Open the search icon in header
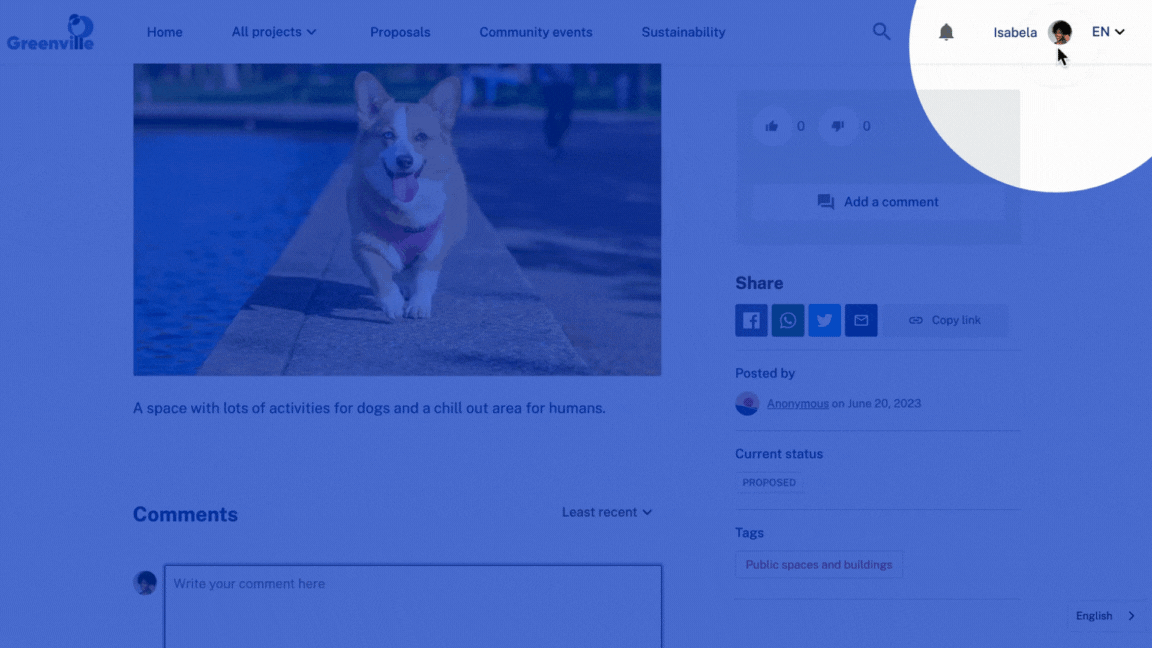The height and width of the screenshot is (648, 1152). tap(881, 32)
